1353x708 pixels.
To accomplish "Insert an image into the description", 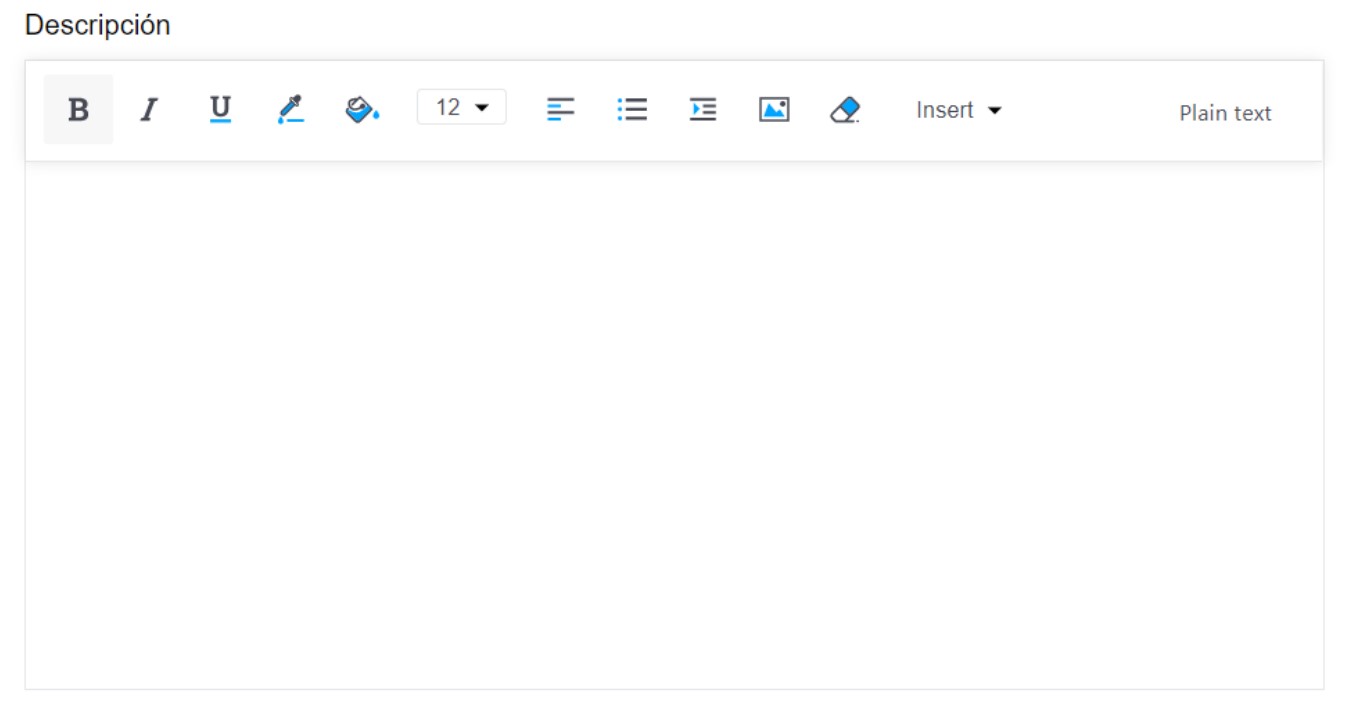I will pos(774,109).
